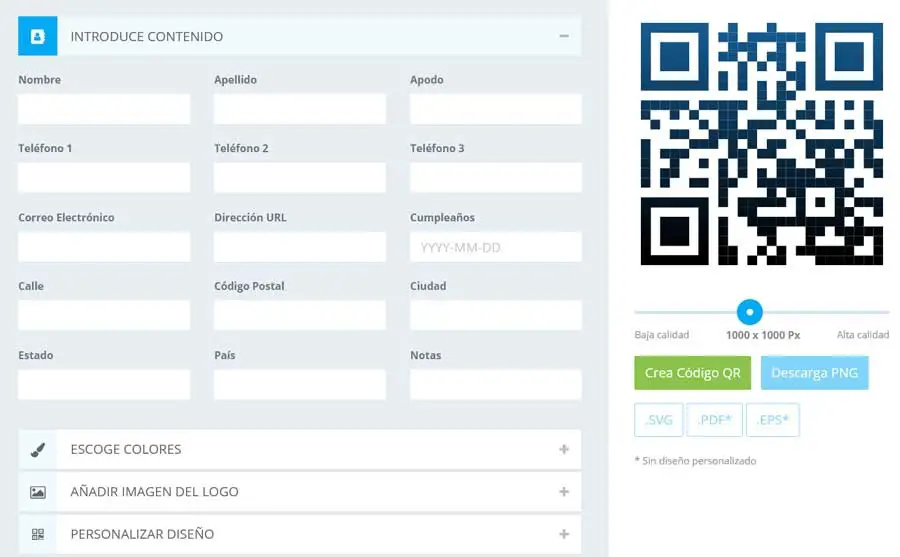Focus the Cumpleaños YYYY-MM-DD field

(x=495, y=247)
